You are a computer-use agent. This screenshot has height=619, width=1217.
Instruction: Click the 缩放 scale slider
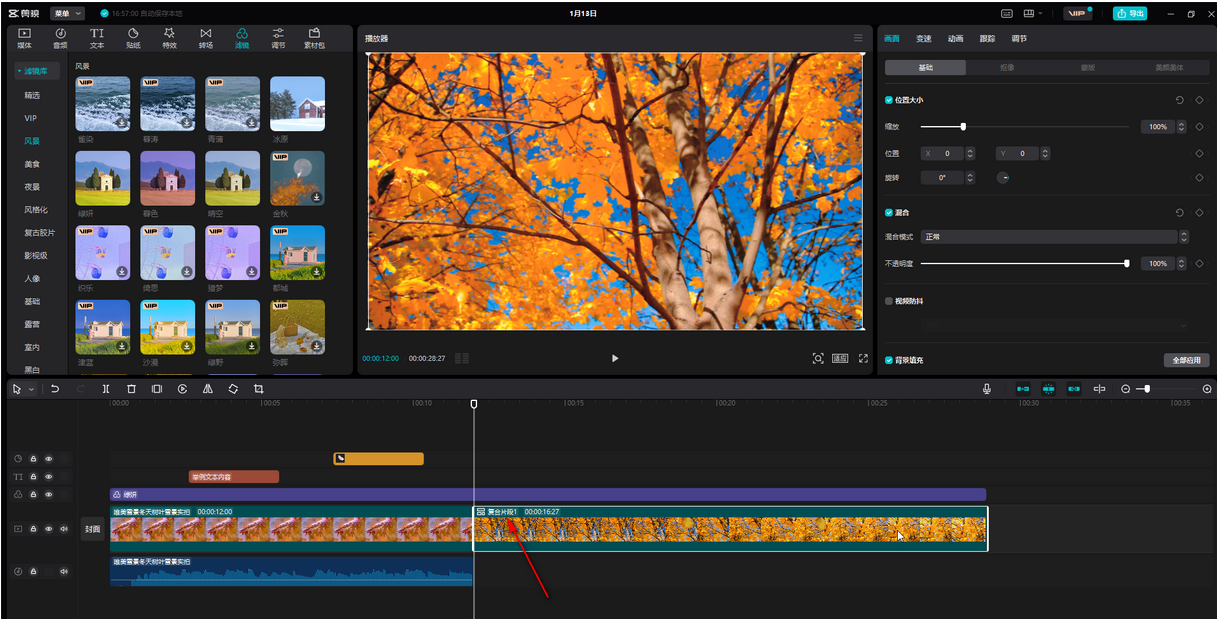pos(1024,127)
